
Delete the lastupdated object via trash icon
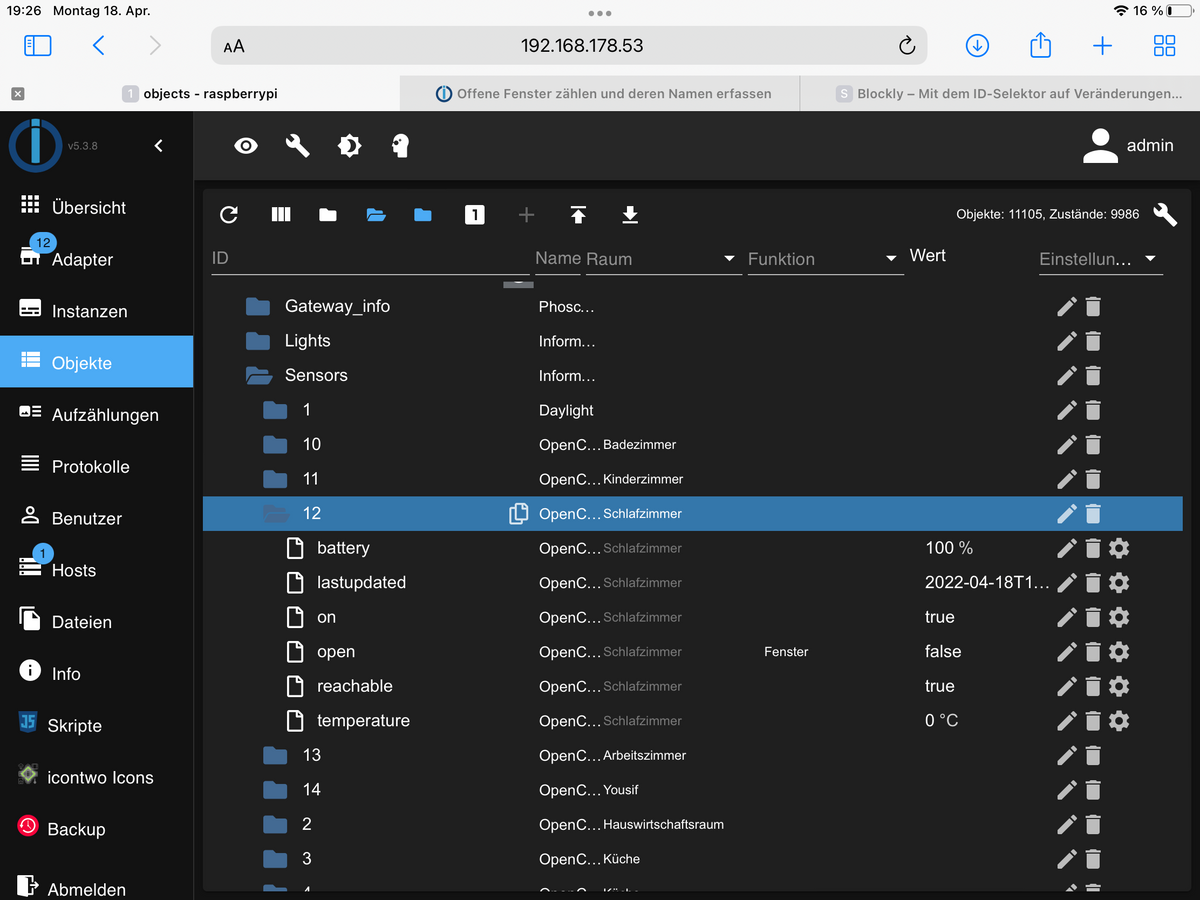[1093, 583]
